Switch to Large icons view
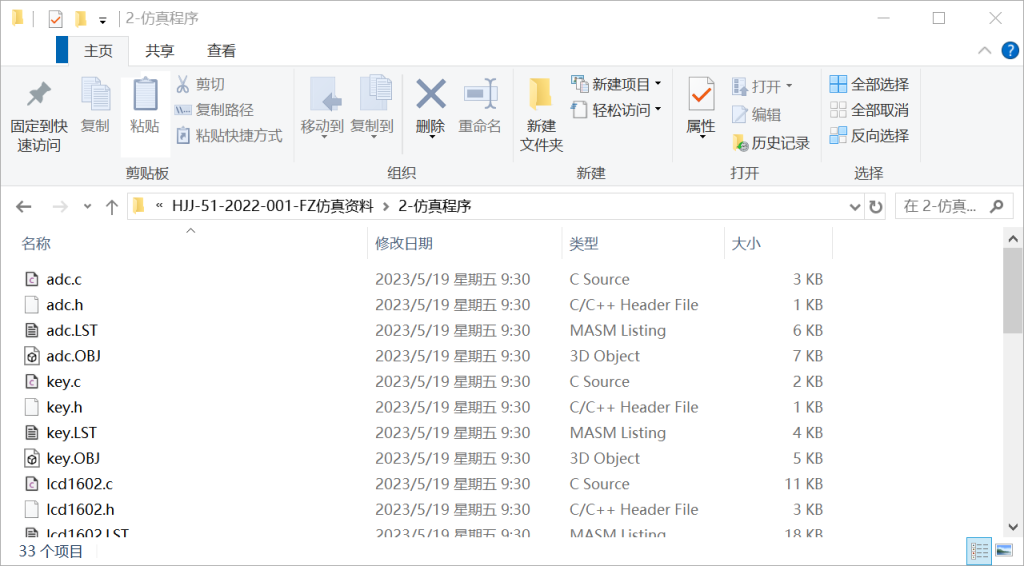Image resolution: width=1024 pixels, height=566 pixels. pos(1004,551)
